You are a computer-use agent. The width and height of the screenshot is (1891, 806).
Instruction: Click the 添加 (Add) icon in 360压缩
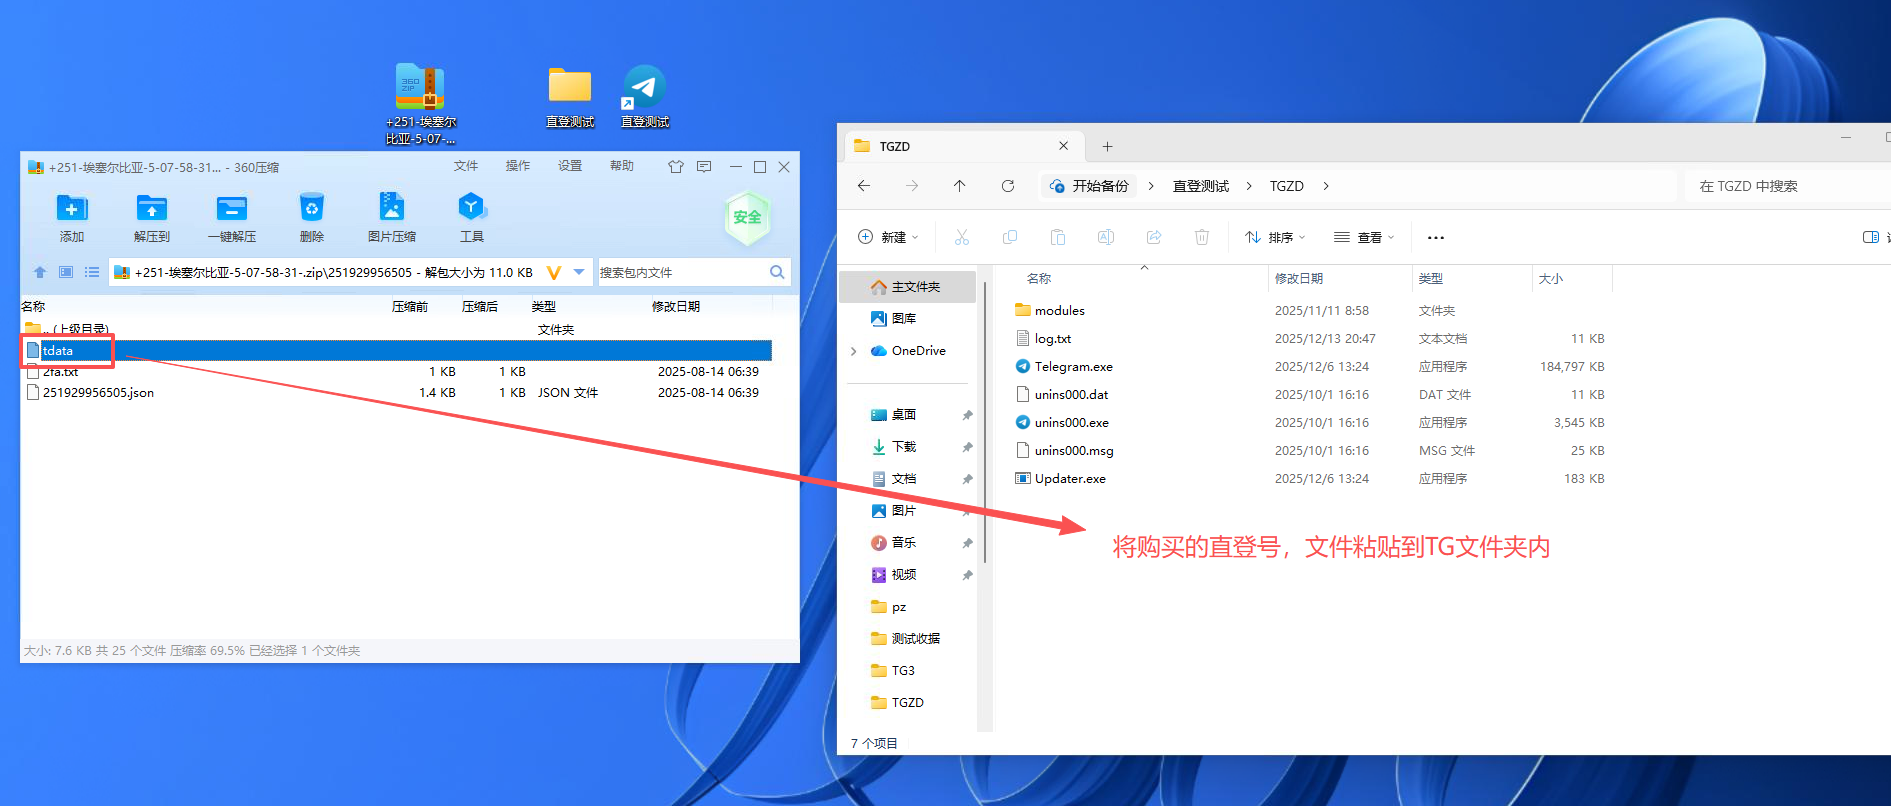pyautogui.click(x=71, y=209)
